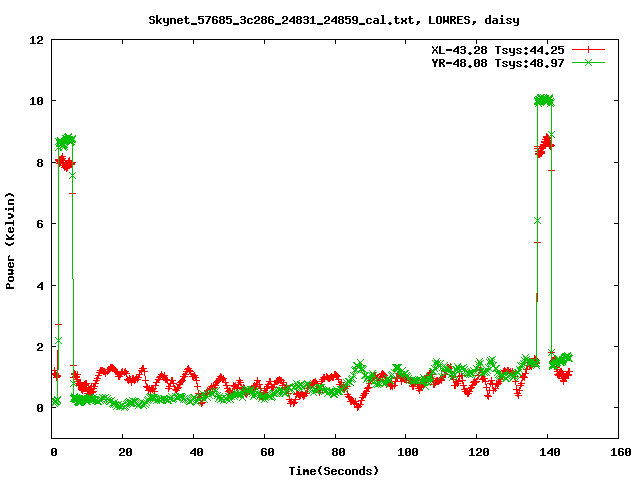Click the x-axis tick label 20
640x480 pixels.
(x=125, y=452)
